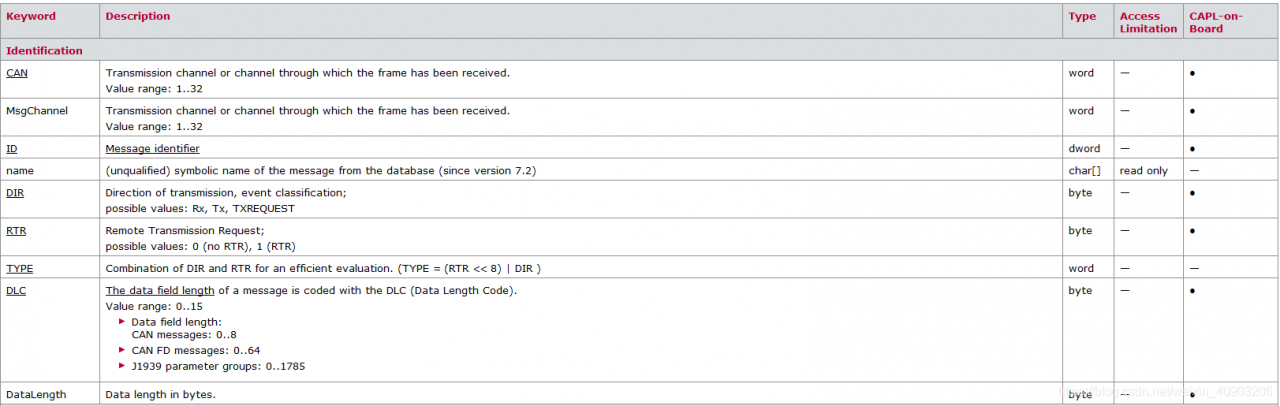Click the Keyword column header
Image resolution: width=1280 pixels, height=406 pixels.
point(31,16)
